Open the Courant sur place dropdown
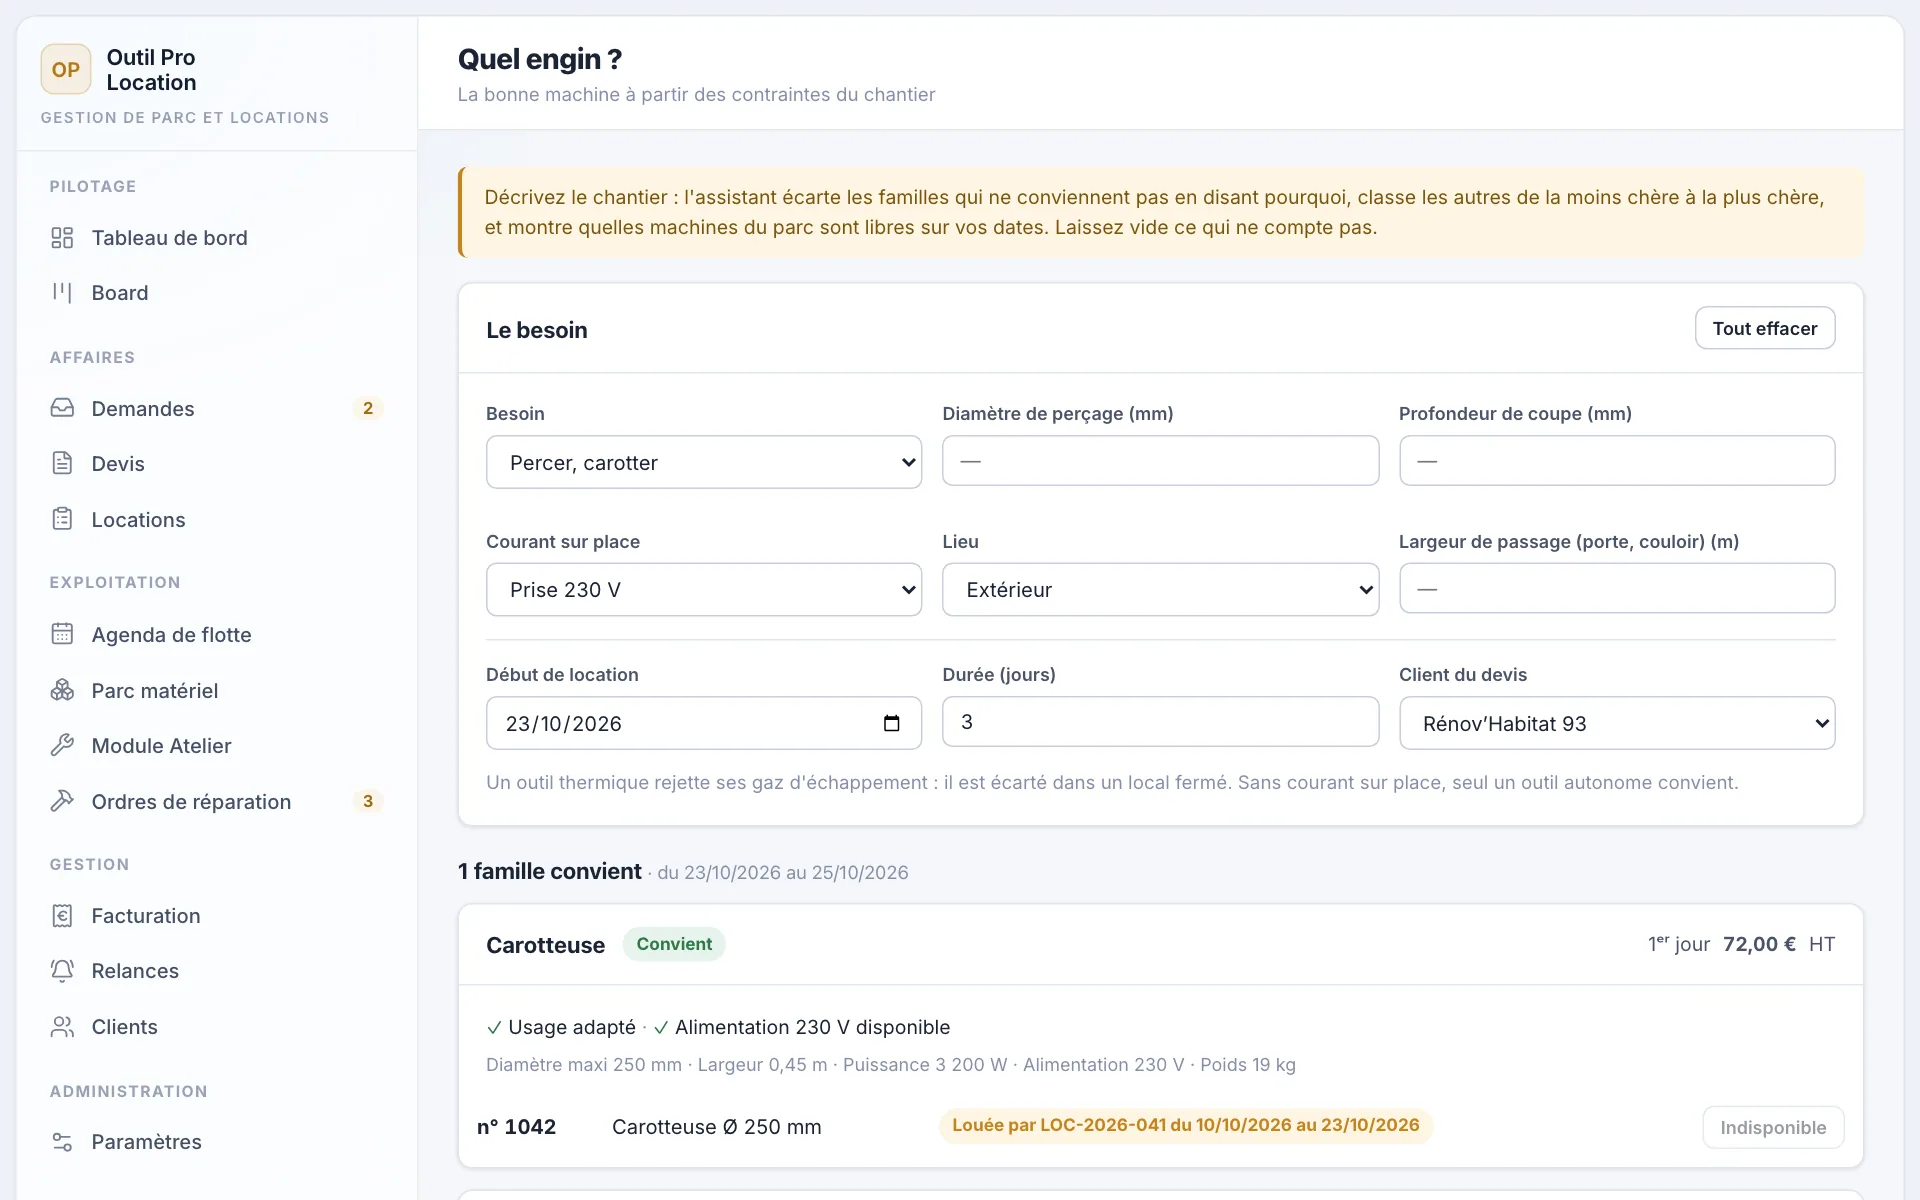Image resolution: width=1920 pixels, height=1200 pixels. (x=704, y=589)
